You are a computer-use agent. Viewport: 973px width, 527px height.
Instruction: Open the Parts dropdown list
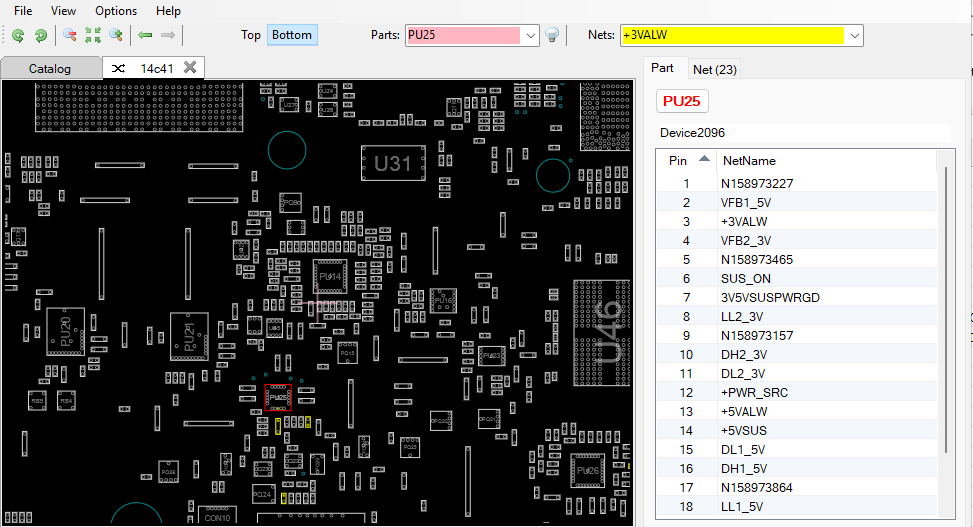point(531,35)
